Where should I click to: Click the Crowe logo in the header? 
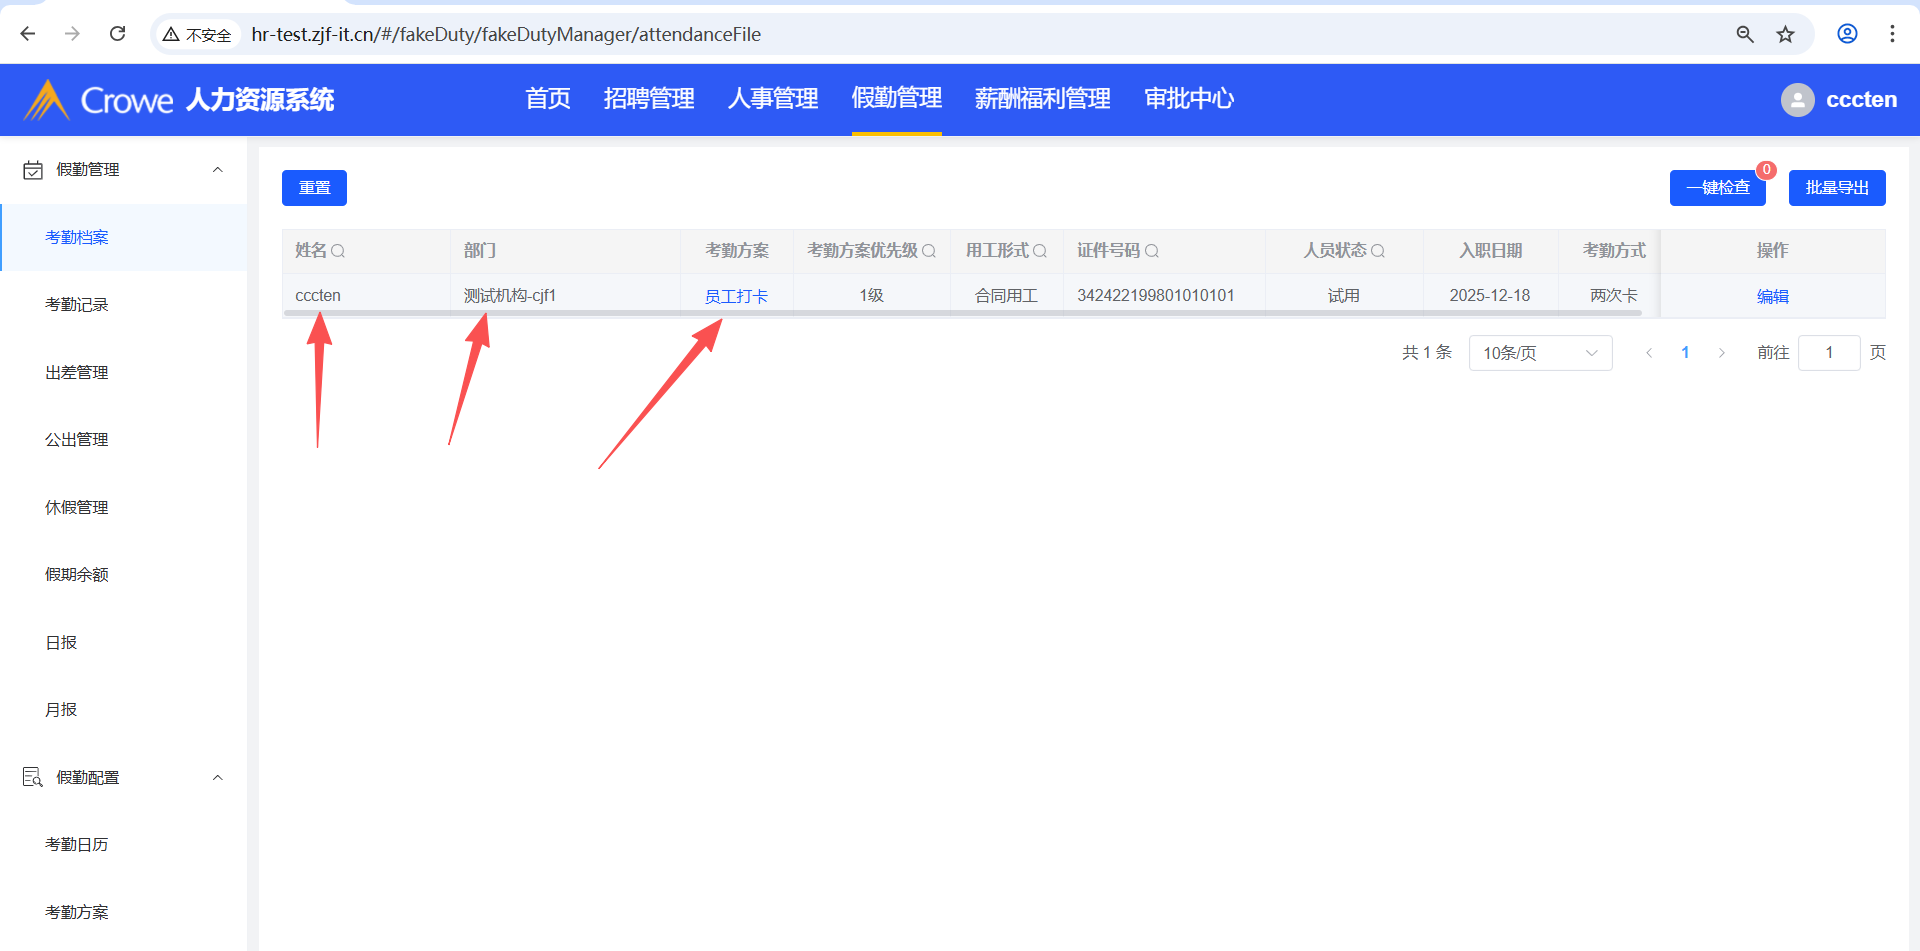pyautogui.click(x=98, y=99)
